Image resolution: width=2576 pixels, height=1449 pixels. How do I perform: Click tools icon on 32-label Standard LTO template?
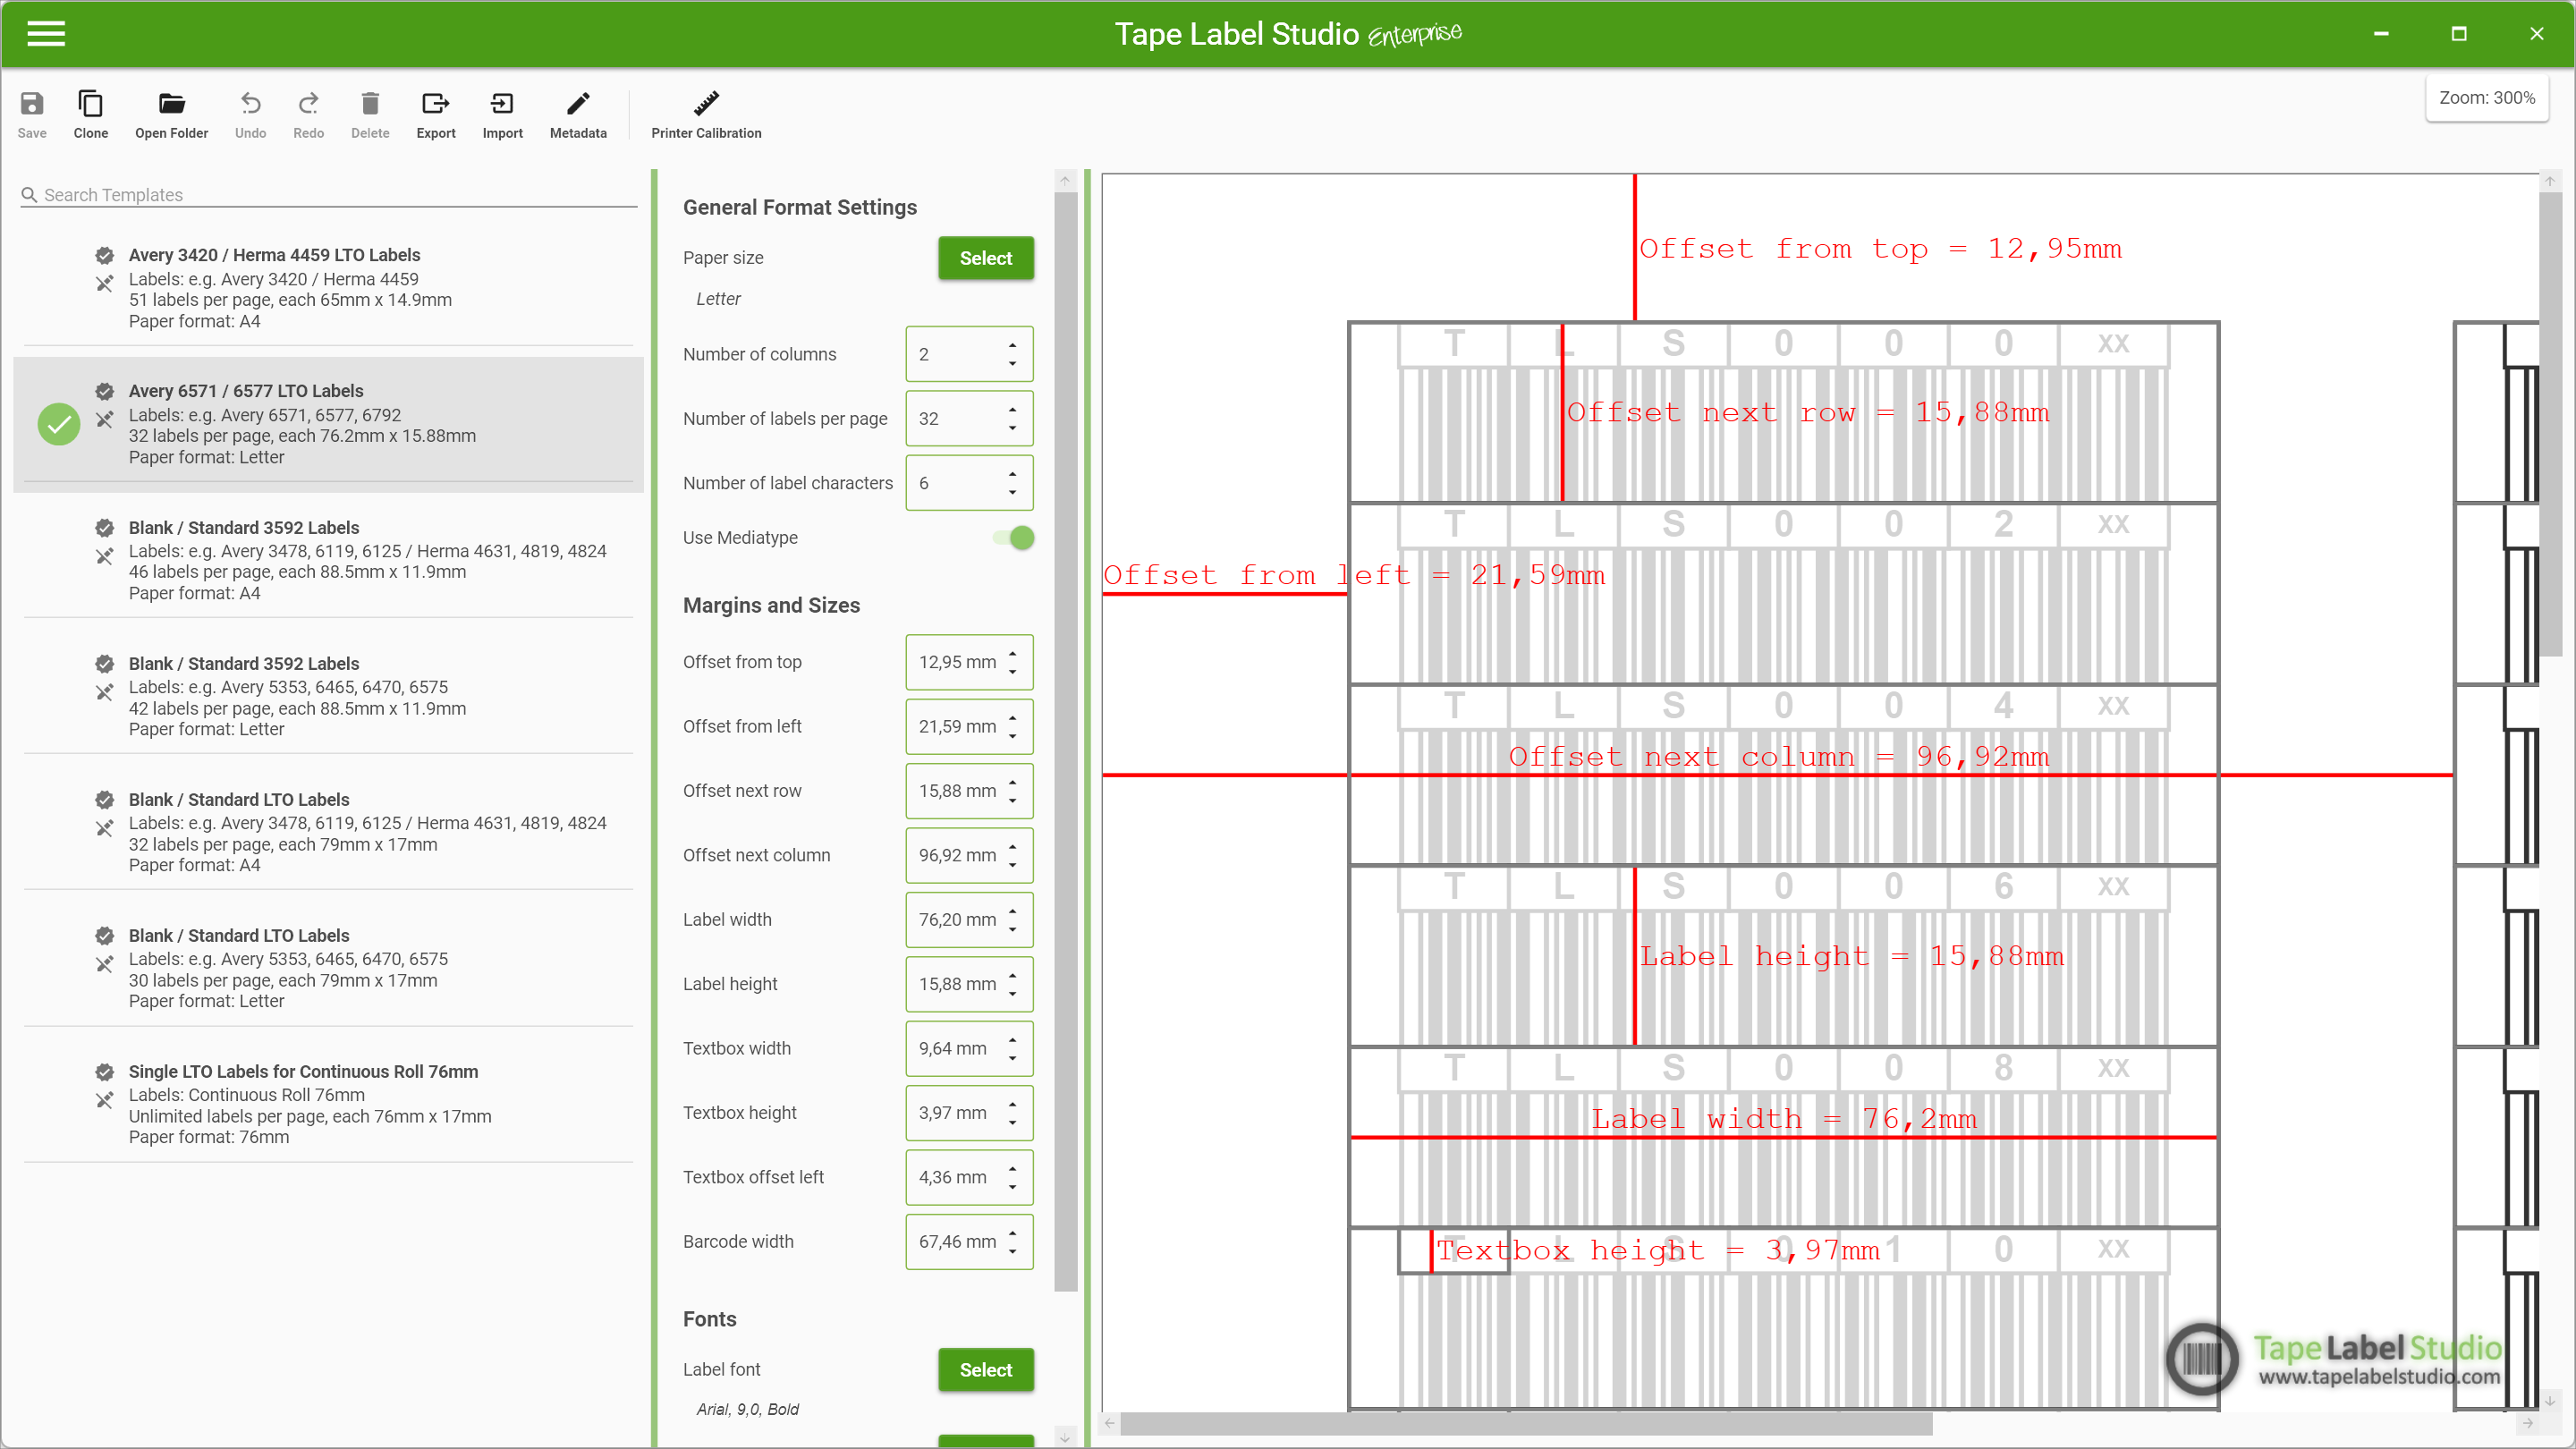[x=104, y=828]
